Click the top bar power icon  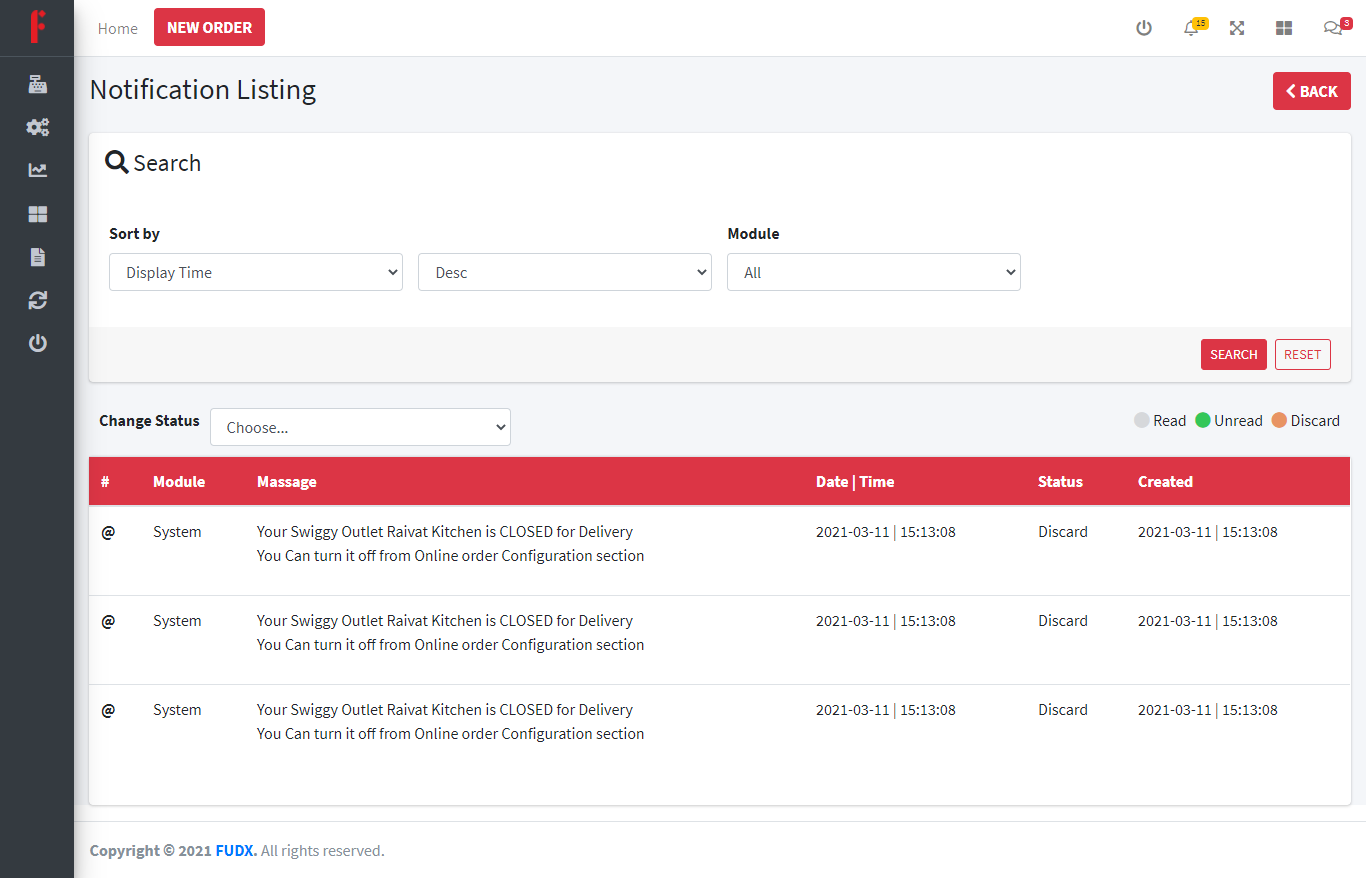pos(1144,28)
